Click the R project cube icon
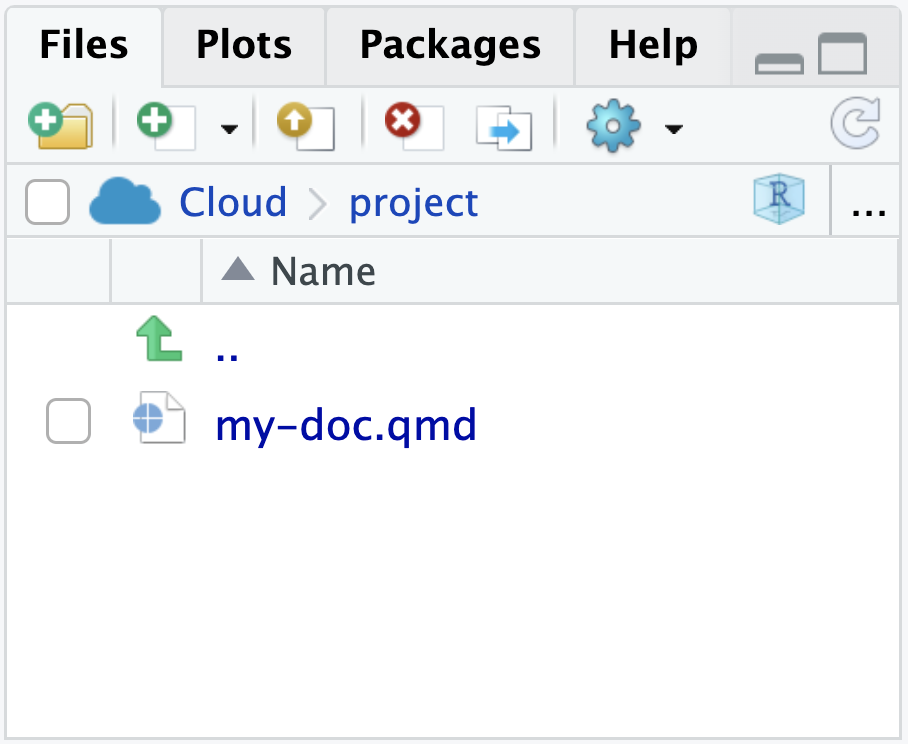This screenshot has width=908, height=744. [778, 200]
